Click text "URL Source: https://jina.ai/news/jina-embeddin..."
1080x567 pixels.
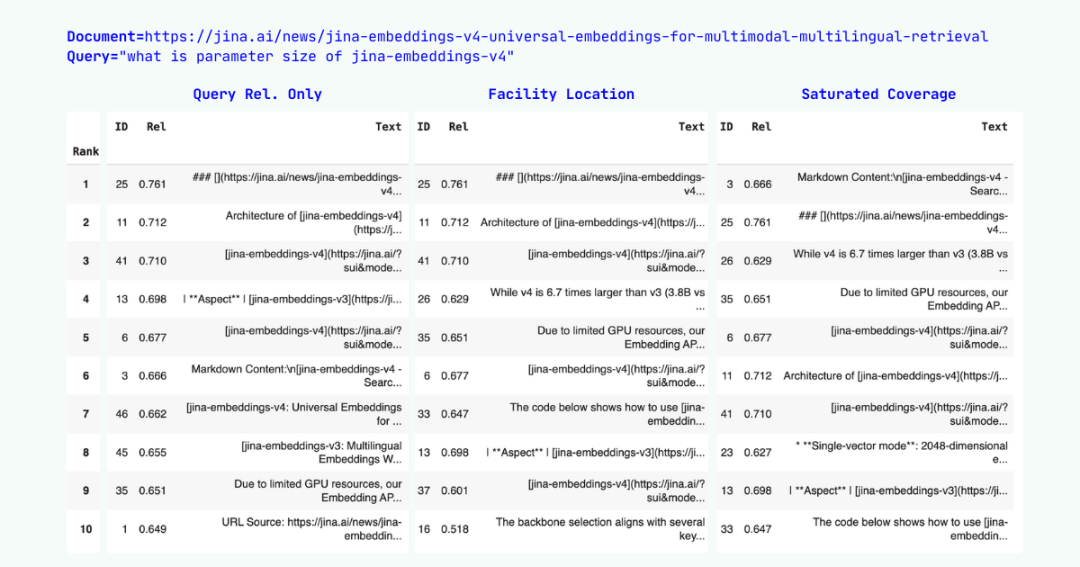(311, 529)
